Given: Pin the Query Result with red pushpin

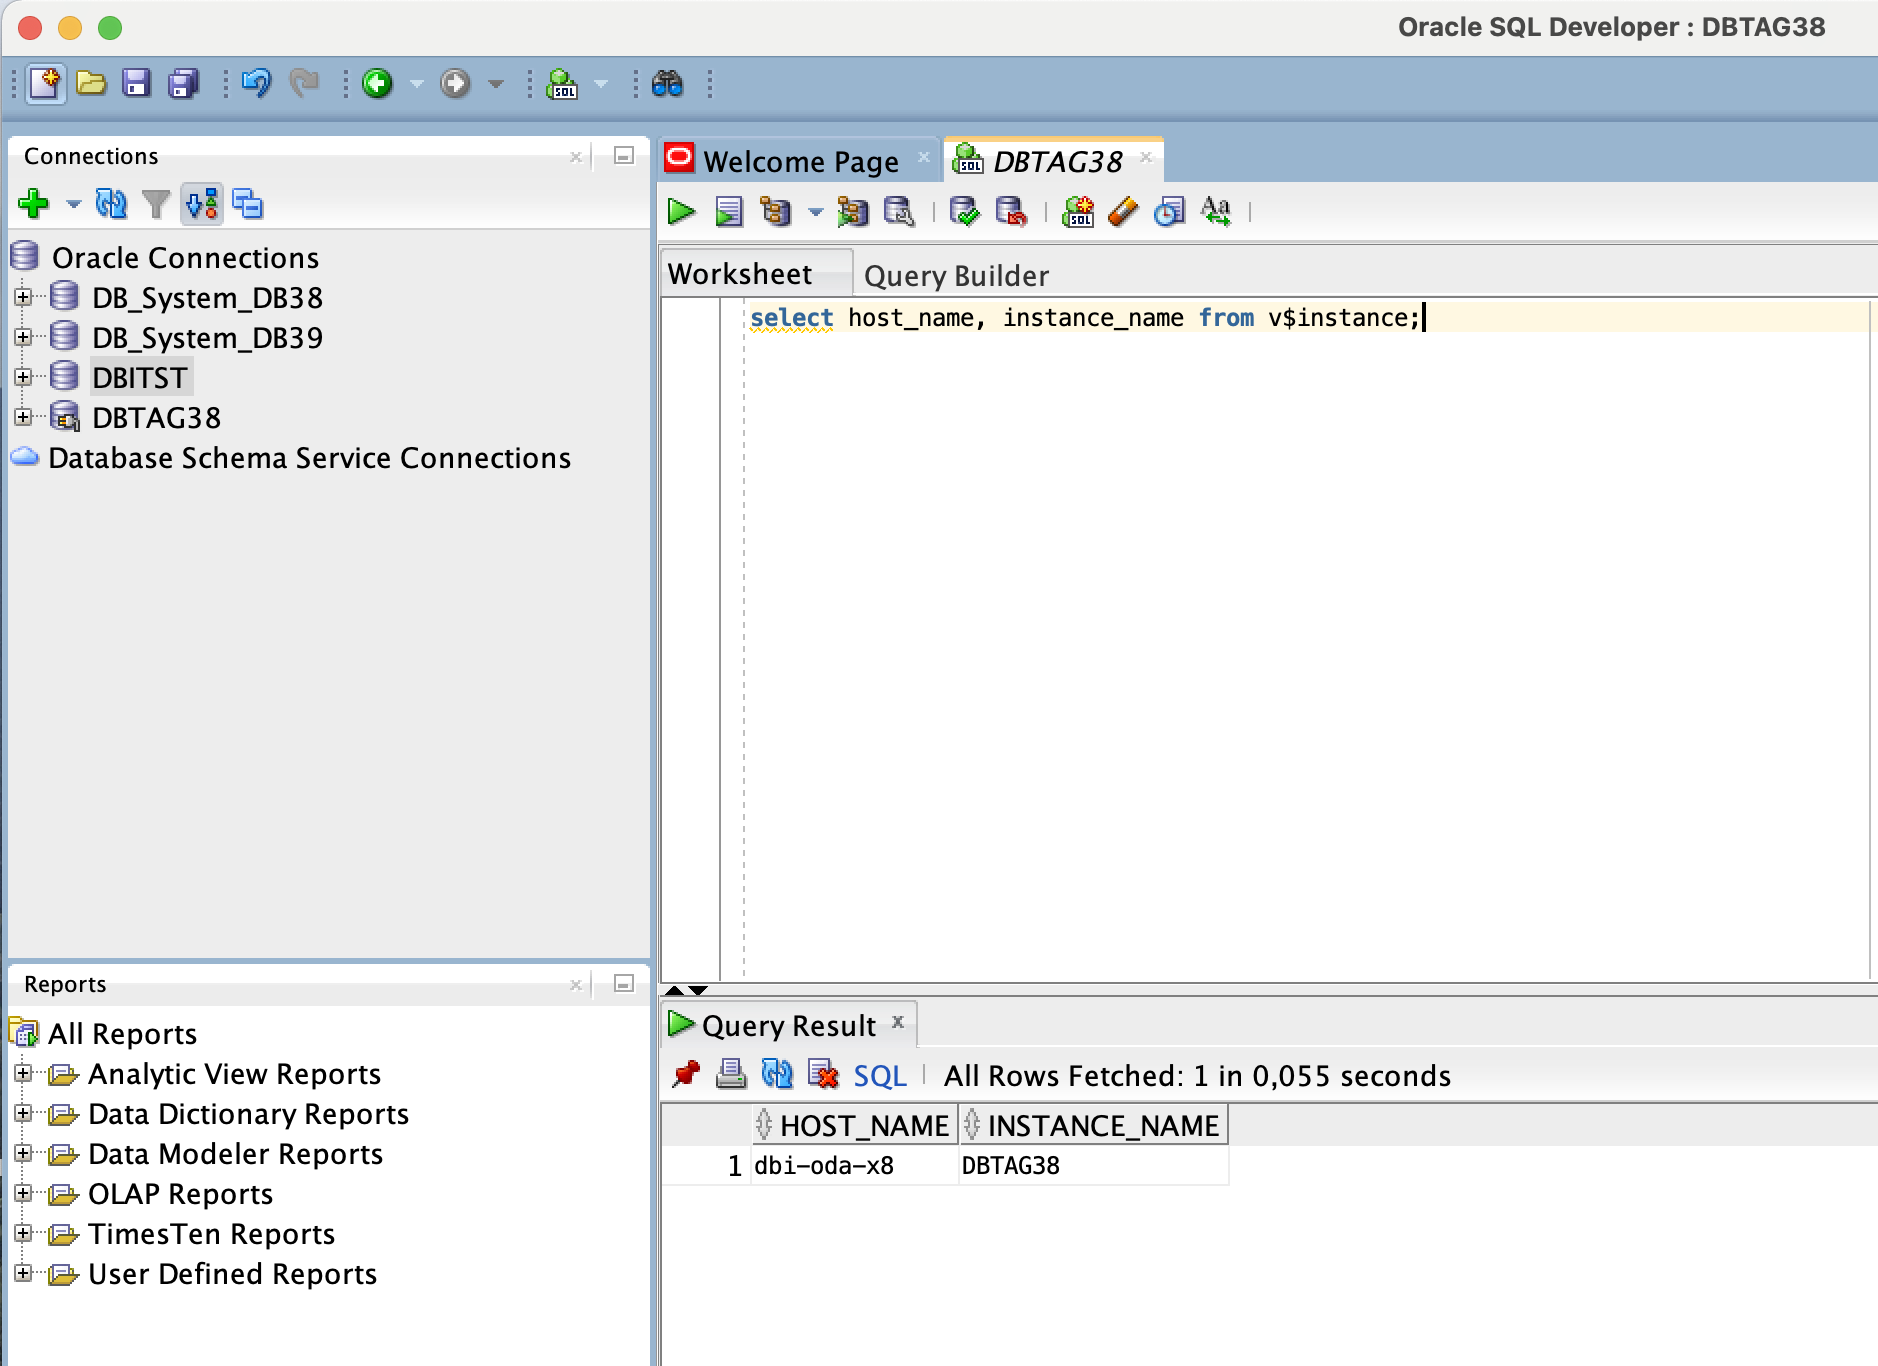Looking at the screenshot, I should pyautogui.click(x=686, y=1075).
